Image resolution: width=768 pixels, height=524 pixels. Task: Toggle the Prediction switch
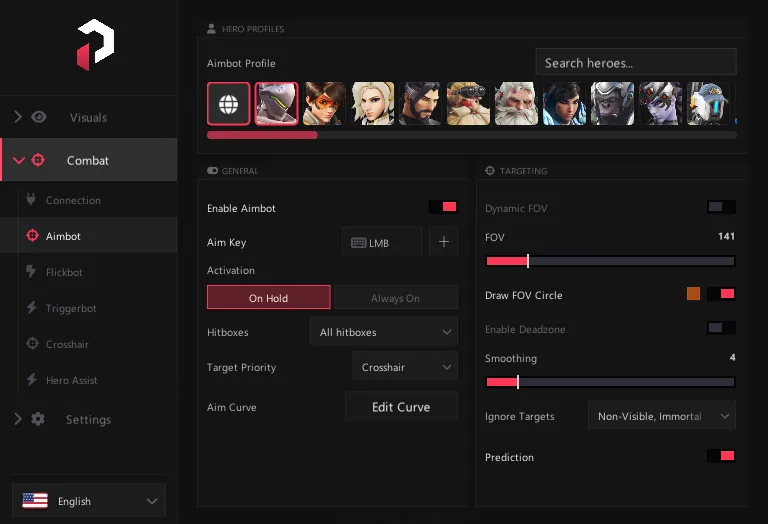(721, 456)
